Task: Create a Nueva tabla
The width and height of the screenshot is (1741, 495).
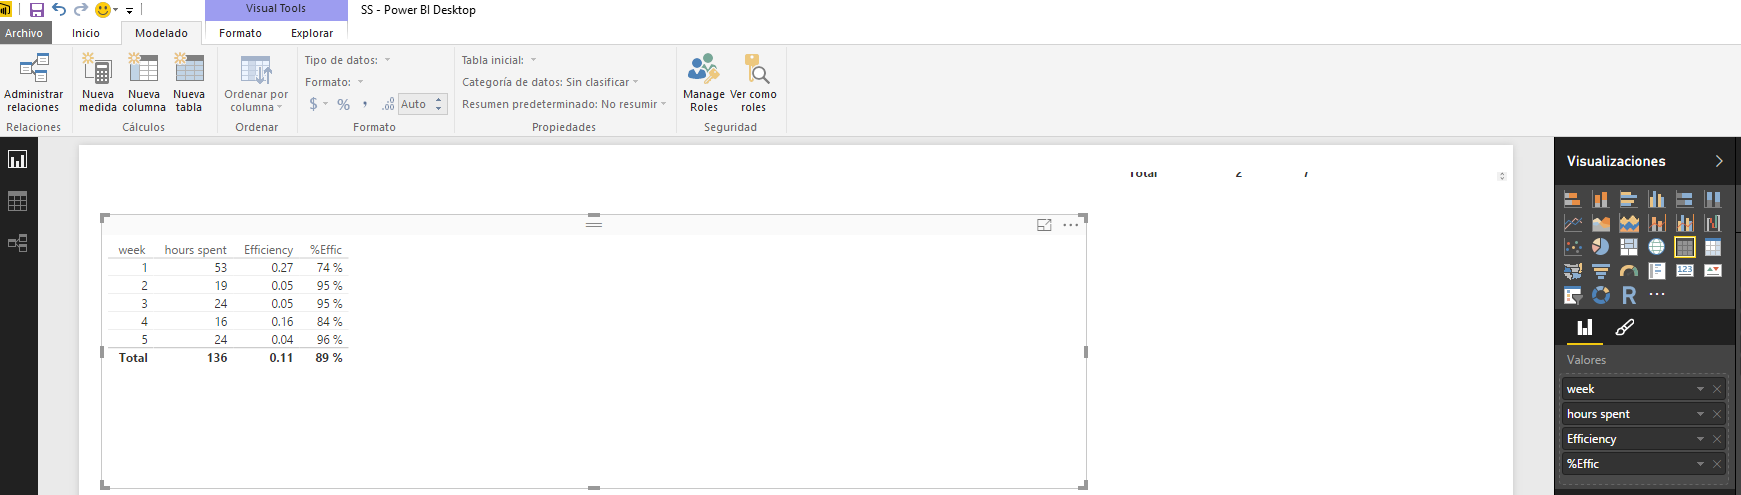Action: tap(189, 82)
